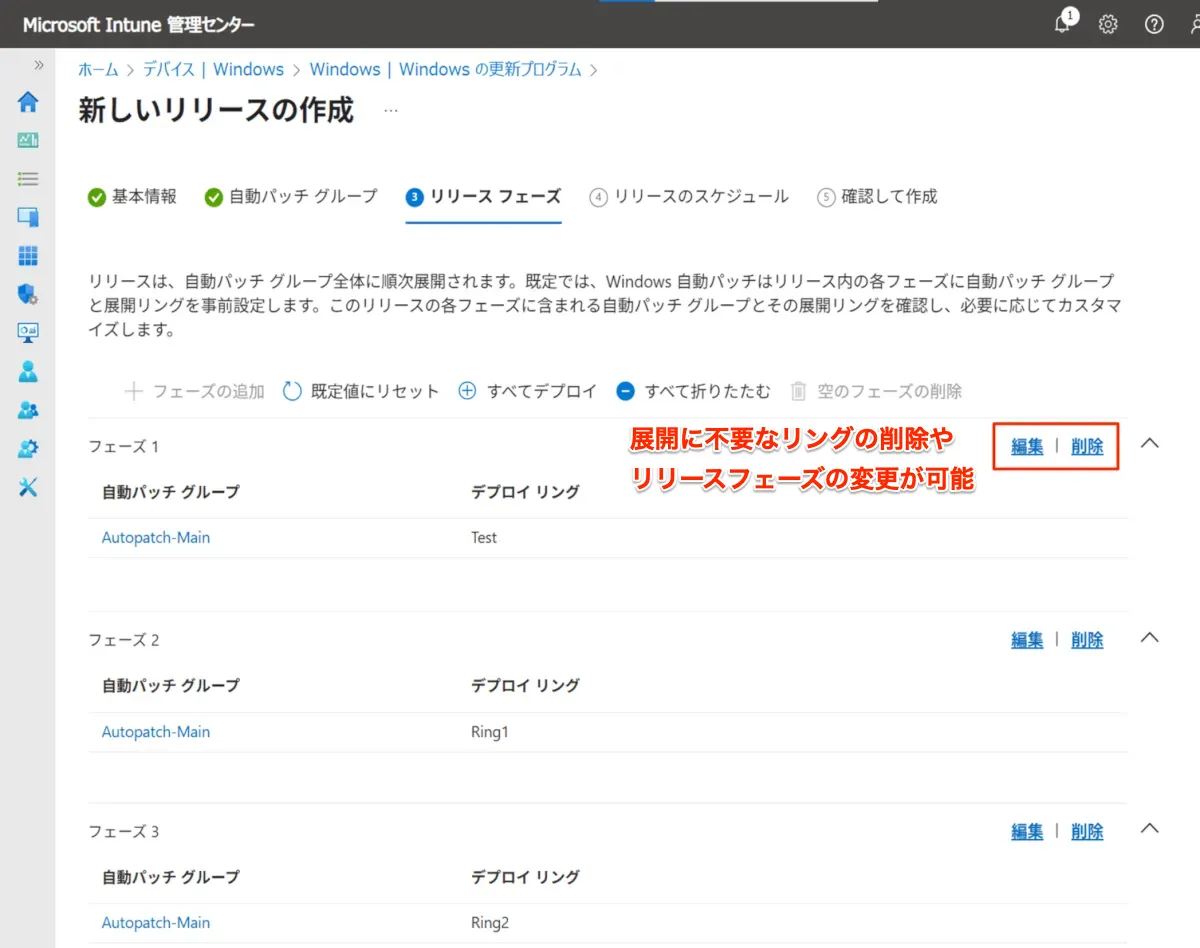Viewport: 1200px width, 948px height.
Task: Open notifications bell icon
Action: [x=1063, y=23]
